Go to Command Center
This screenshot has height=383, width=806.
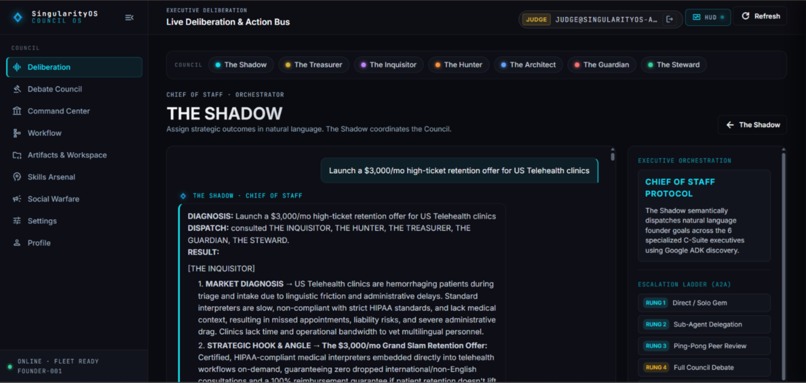point(75,111)
